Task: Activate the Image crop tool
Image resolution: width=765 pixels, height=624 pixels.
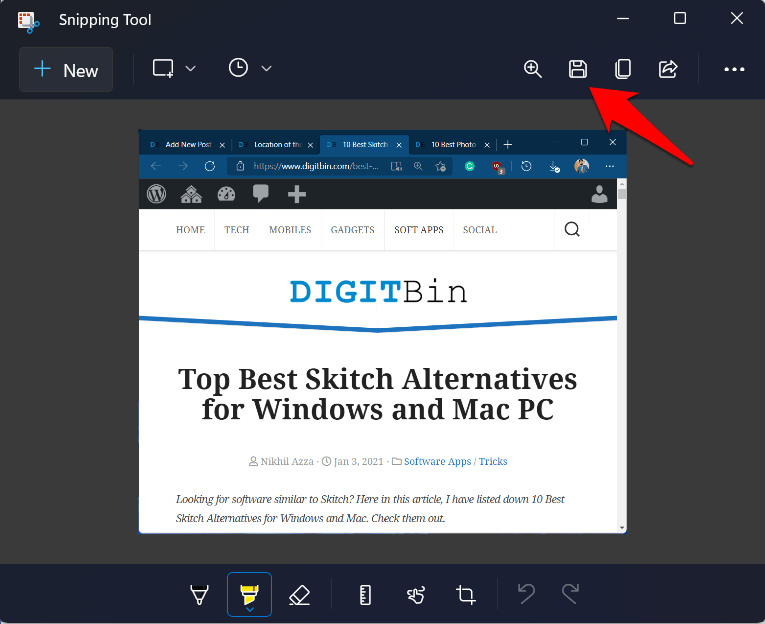Action: coord(466,595)
